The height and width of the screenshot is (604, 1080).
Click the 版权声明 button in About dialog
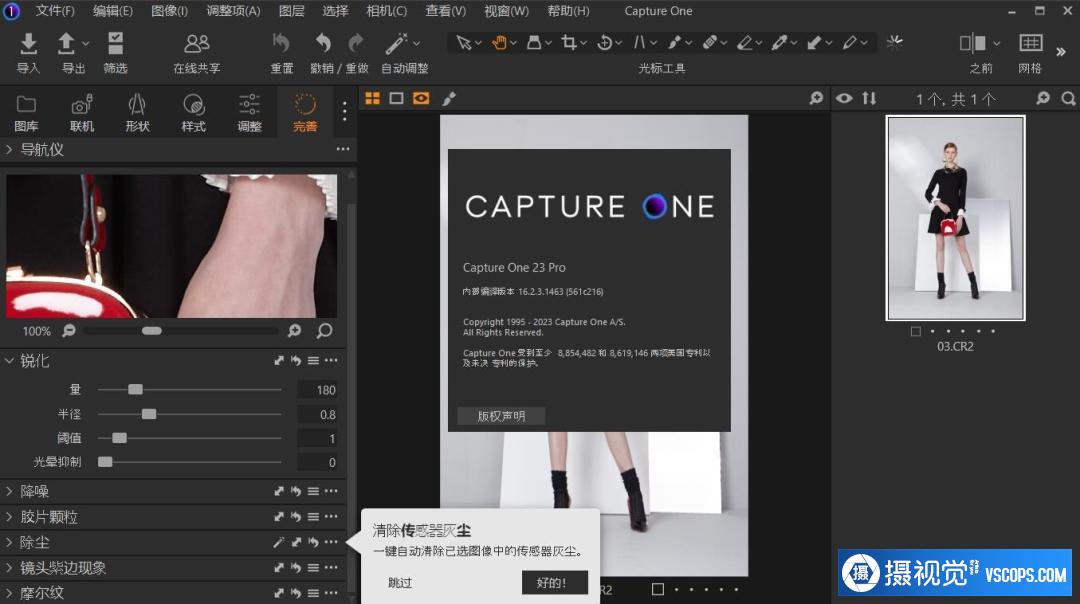[501, 416]
